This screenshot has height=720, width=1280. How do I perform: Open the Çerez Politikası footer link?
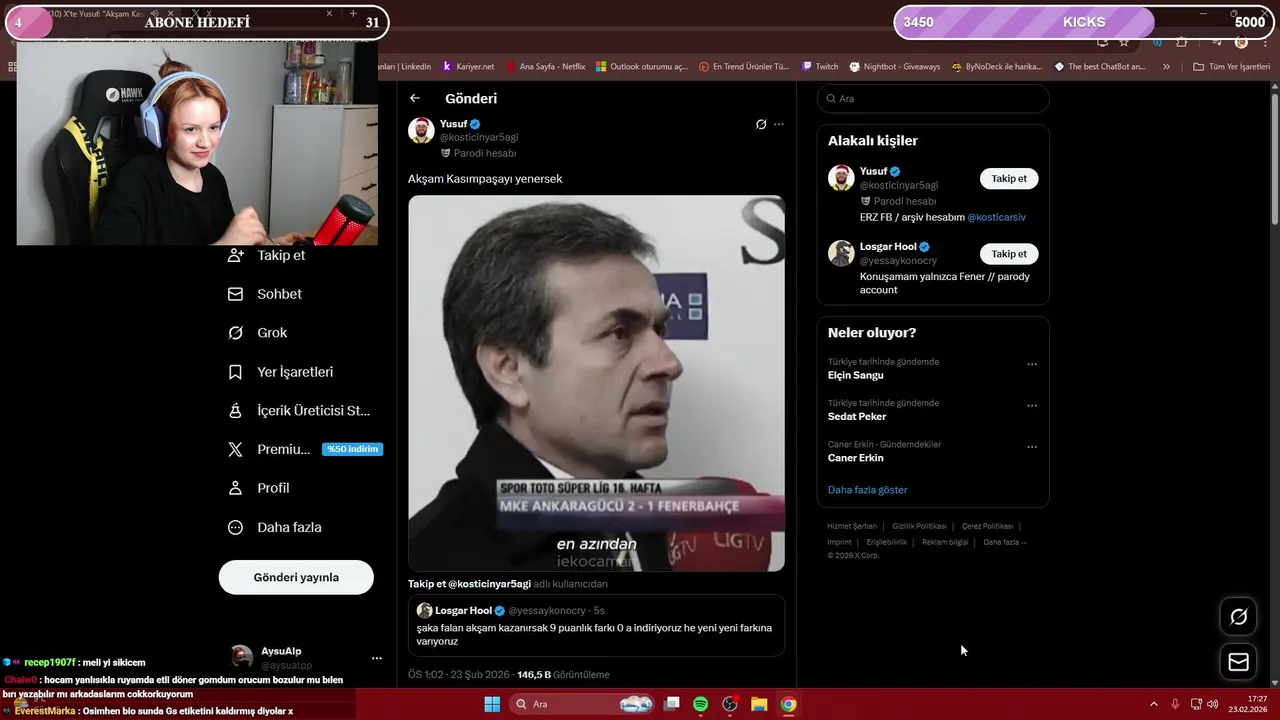click(x=987, y=526)
